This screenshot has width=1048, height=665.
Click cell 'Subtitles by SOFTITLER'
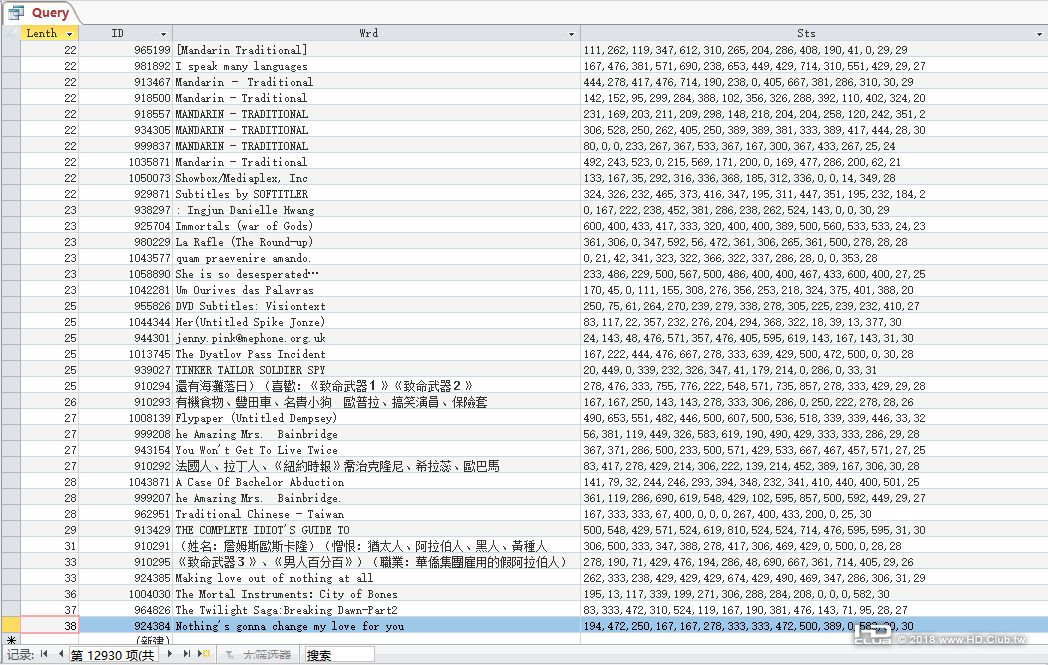click(x=376, y=194)
